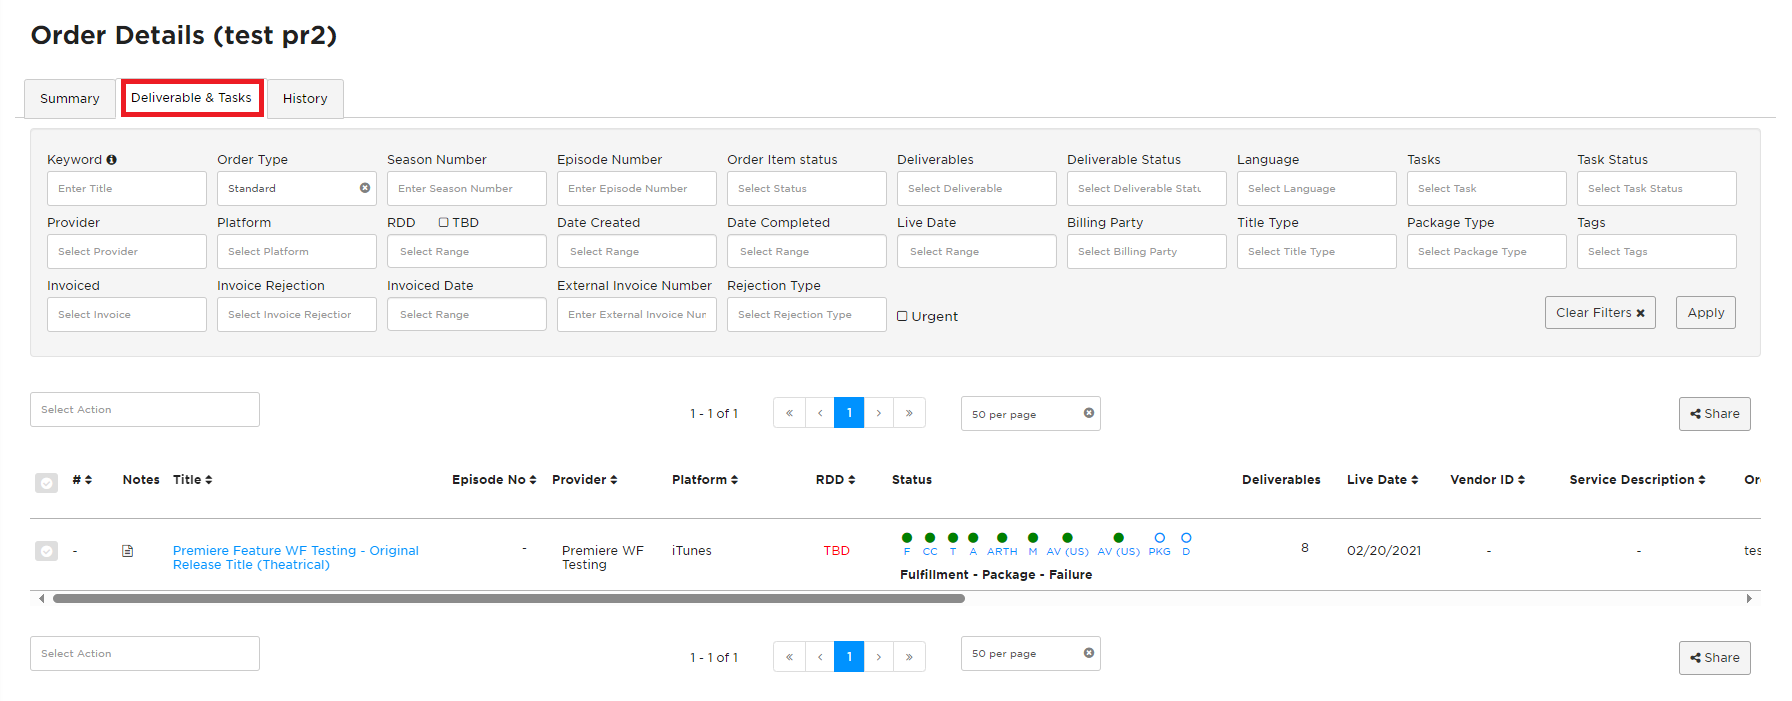Click page 1 in bottom pagination
Image resolution: width=1792 pixels, height=701 pixels.
click(849, 657)
